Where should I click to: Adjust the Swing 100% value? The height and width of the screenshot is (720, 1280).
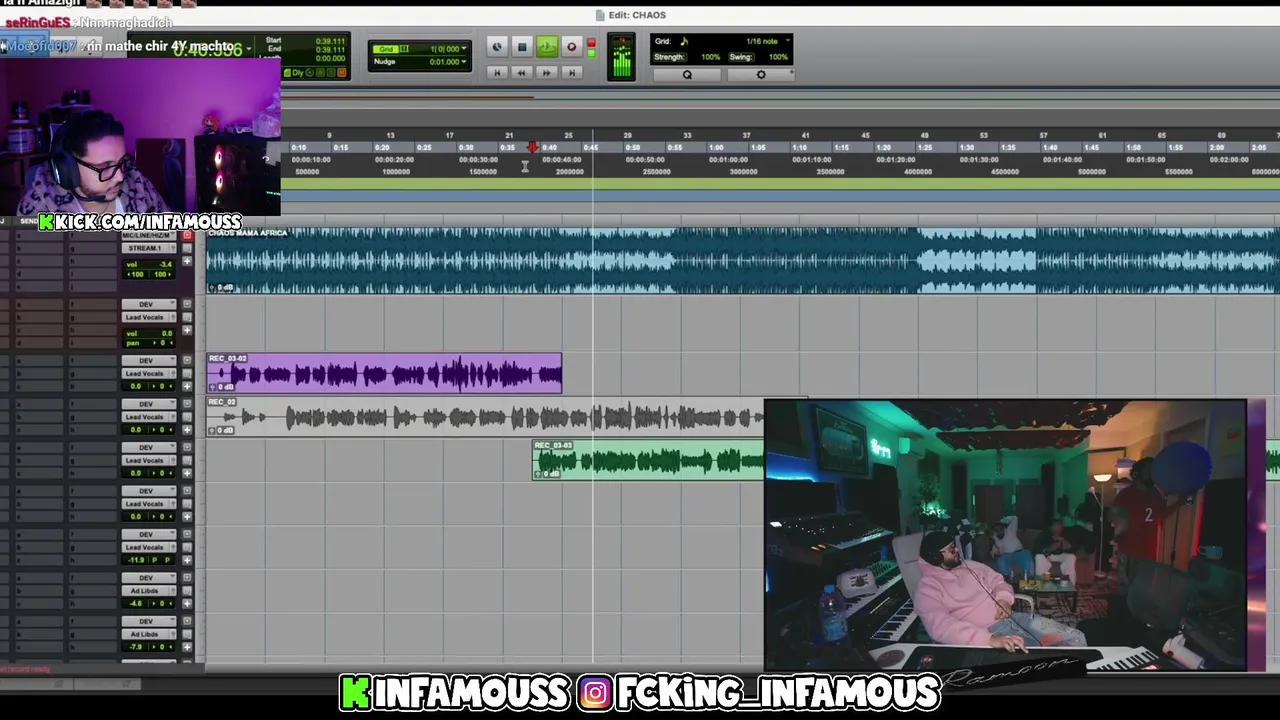tap(777, 57)
